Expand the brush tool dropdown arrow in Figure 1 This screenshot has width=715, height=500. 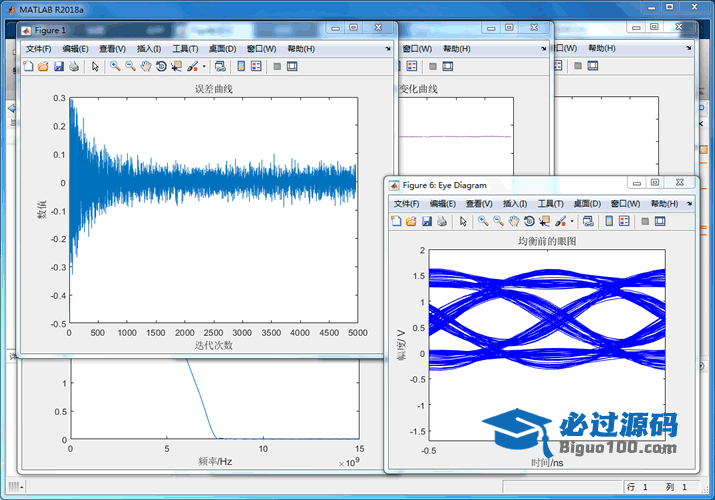tap(204, 67)
